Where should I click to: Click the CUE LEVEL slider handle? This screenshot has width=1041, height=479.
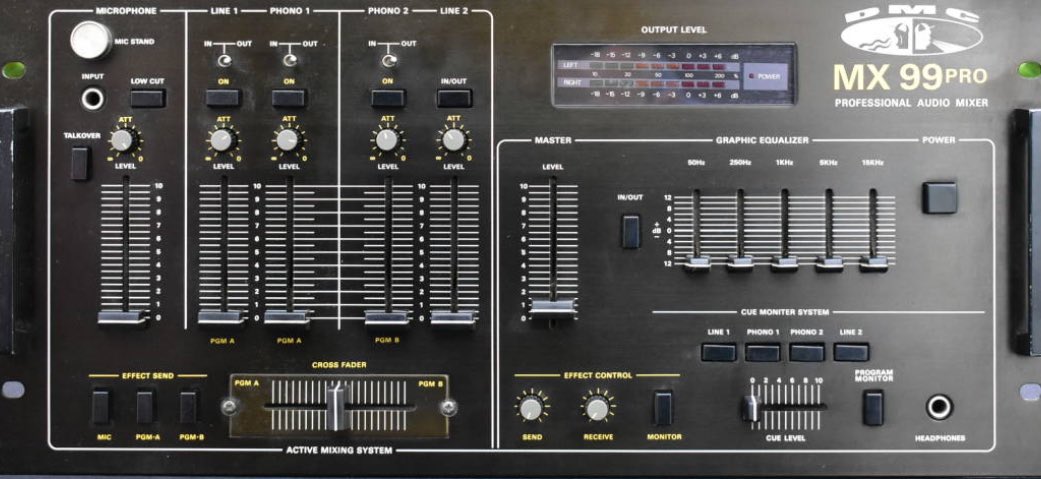[x=752, y=408]
